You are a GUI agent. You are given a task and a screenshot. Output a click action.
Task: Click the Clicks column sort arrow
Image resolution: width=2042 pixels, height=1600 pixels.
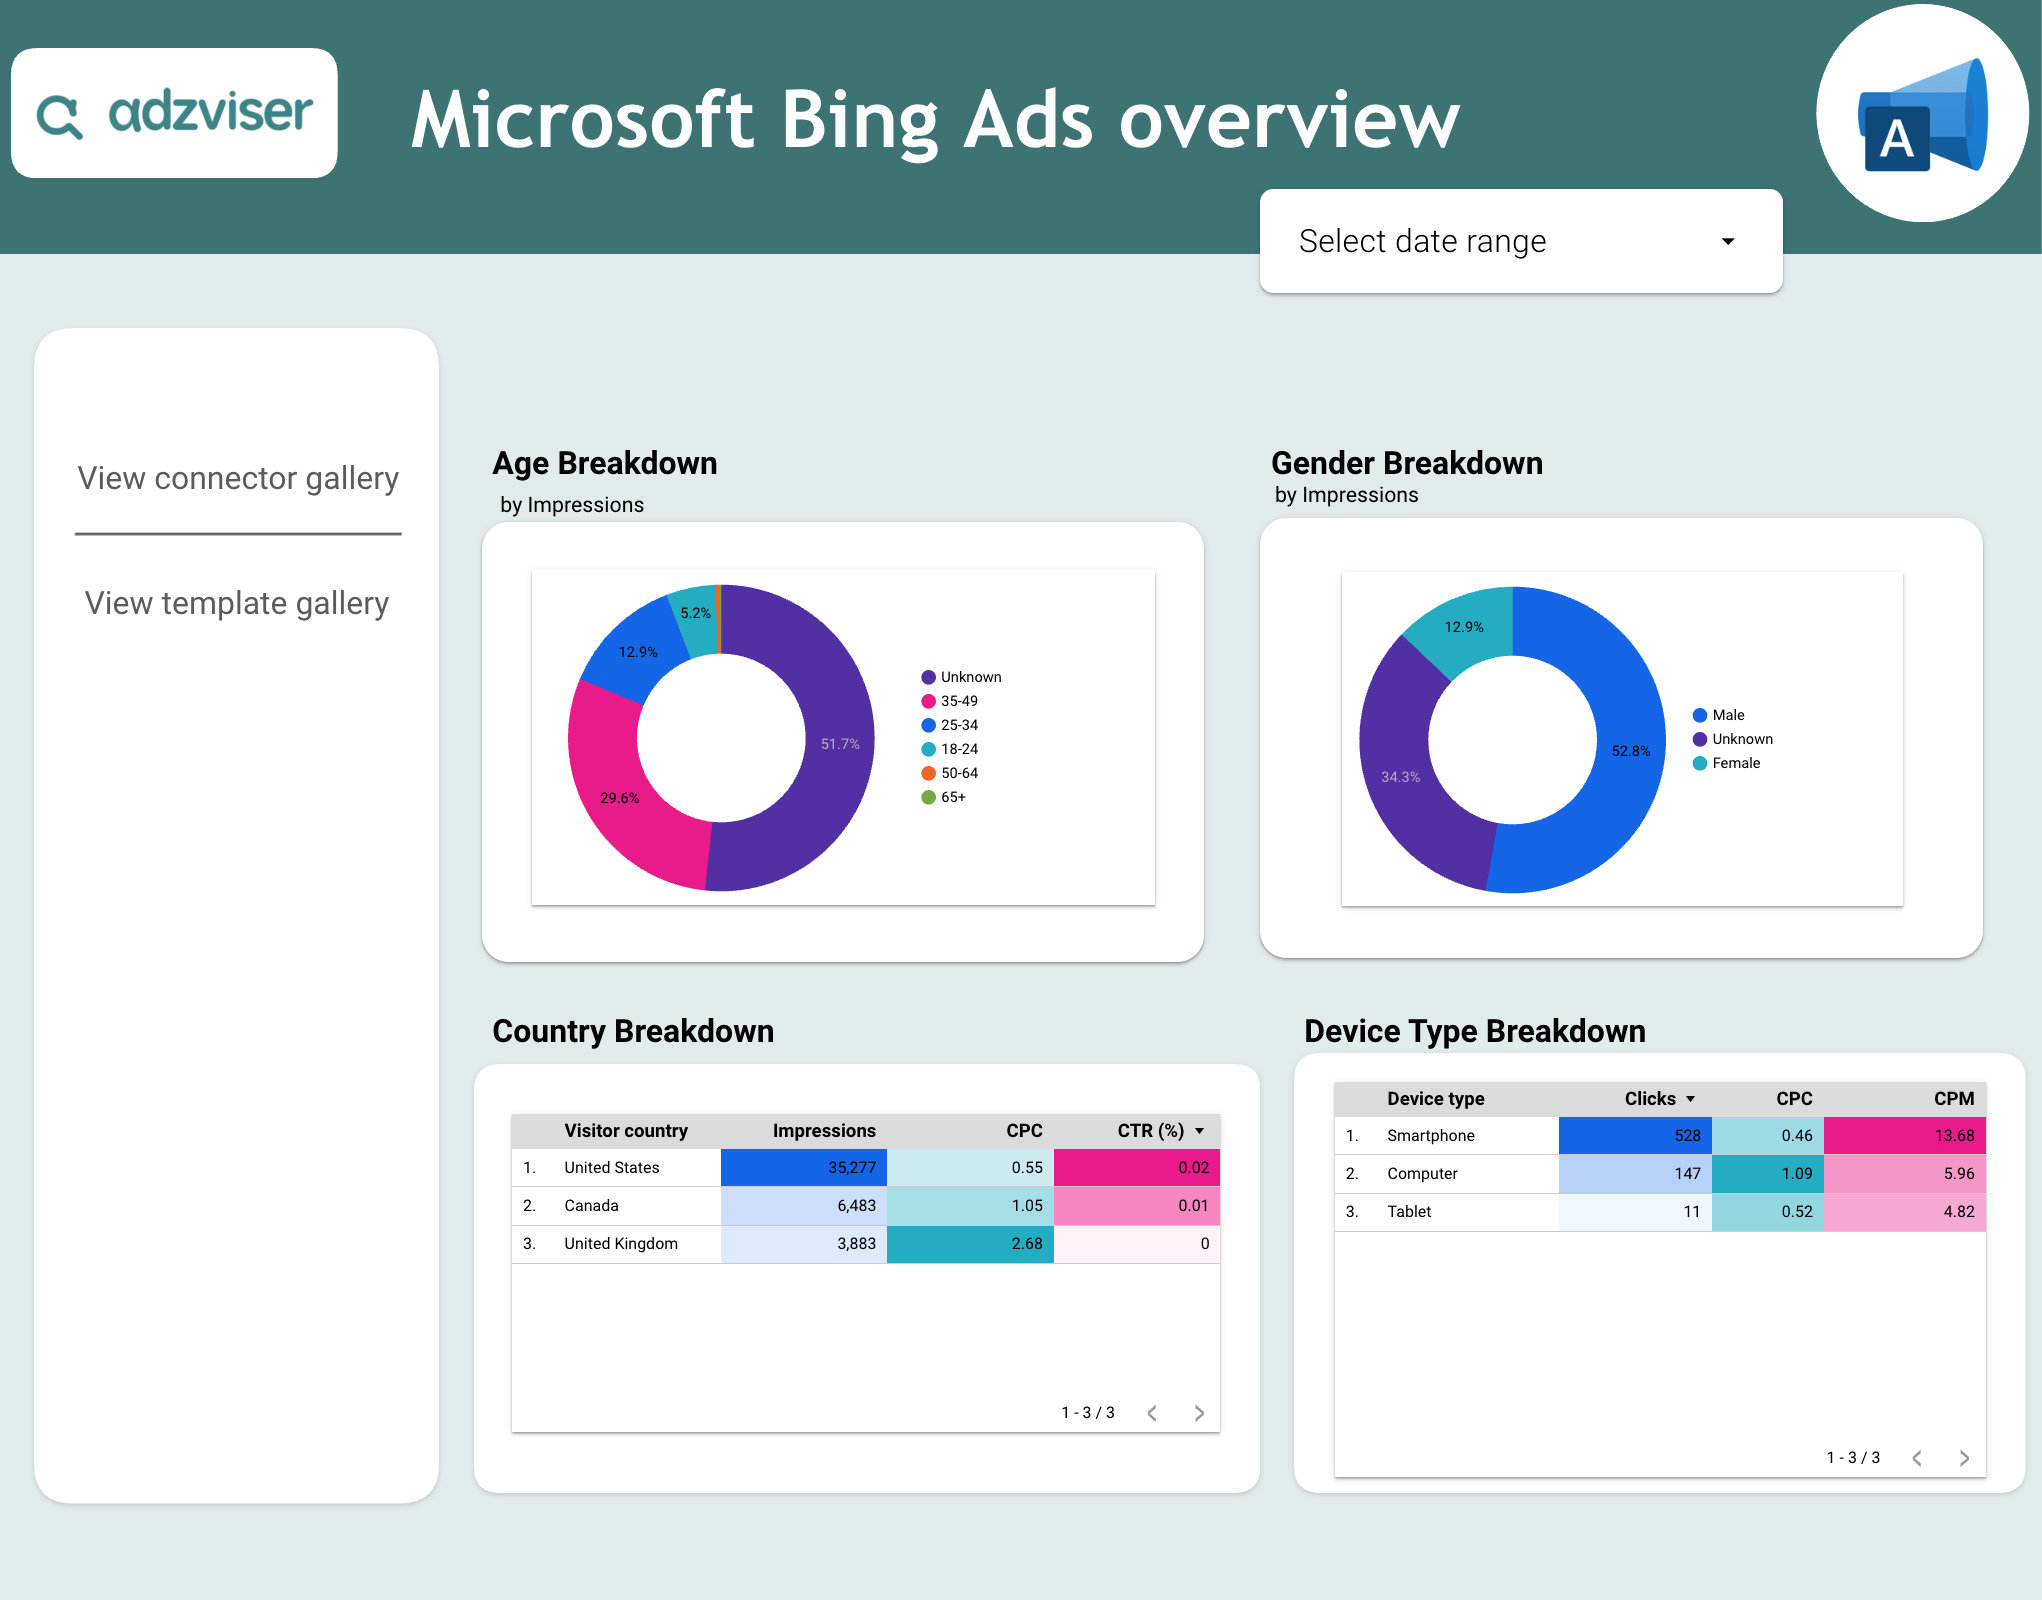pos(1690,1099)
